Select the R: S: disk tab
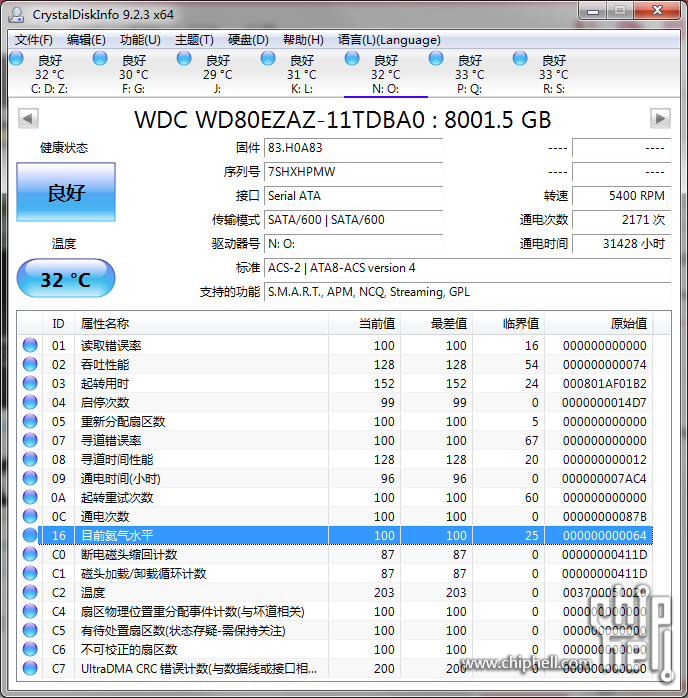This screenshot has width=688, height=698. coord(554,74)
